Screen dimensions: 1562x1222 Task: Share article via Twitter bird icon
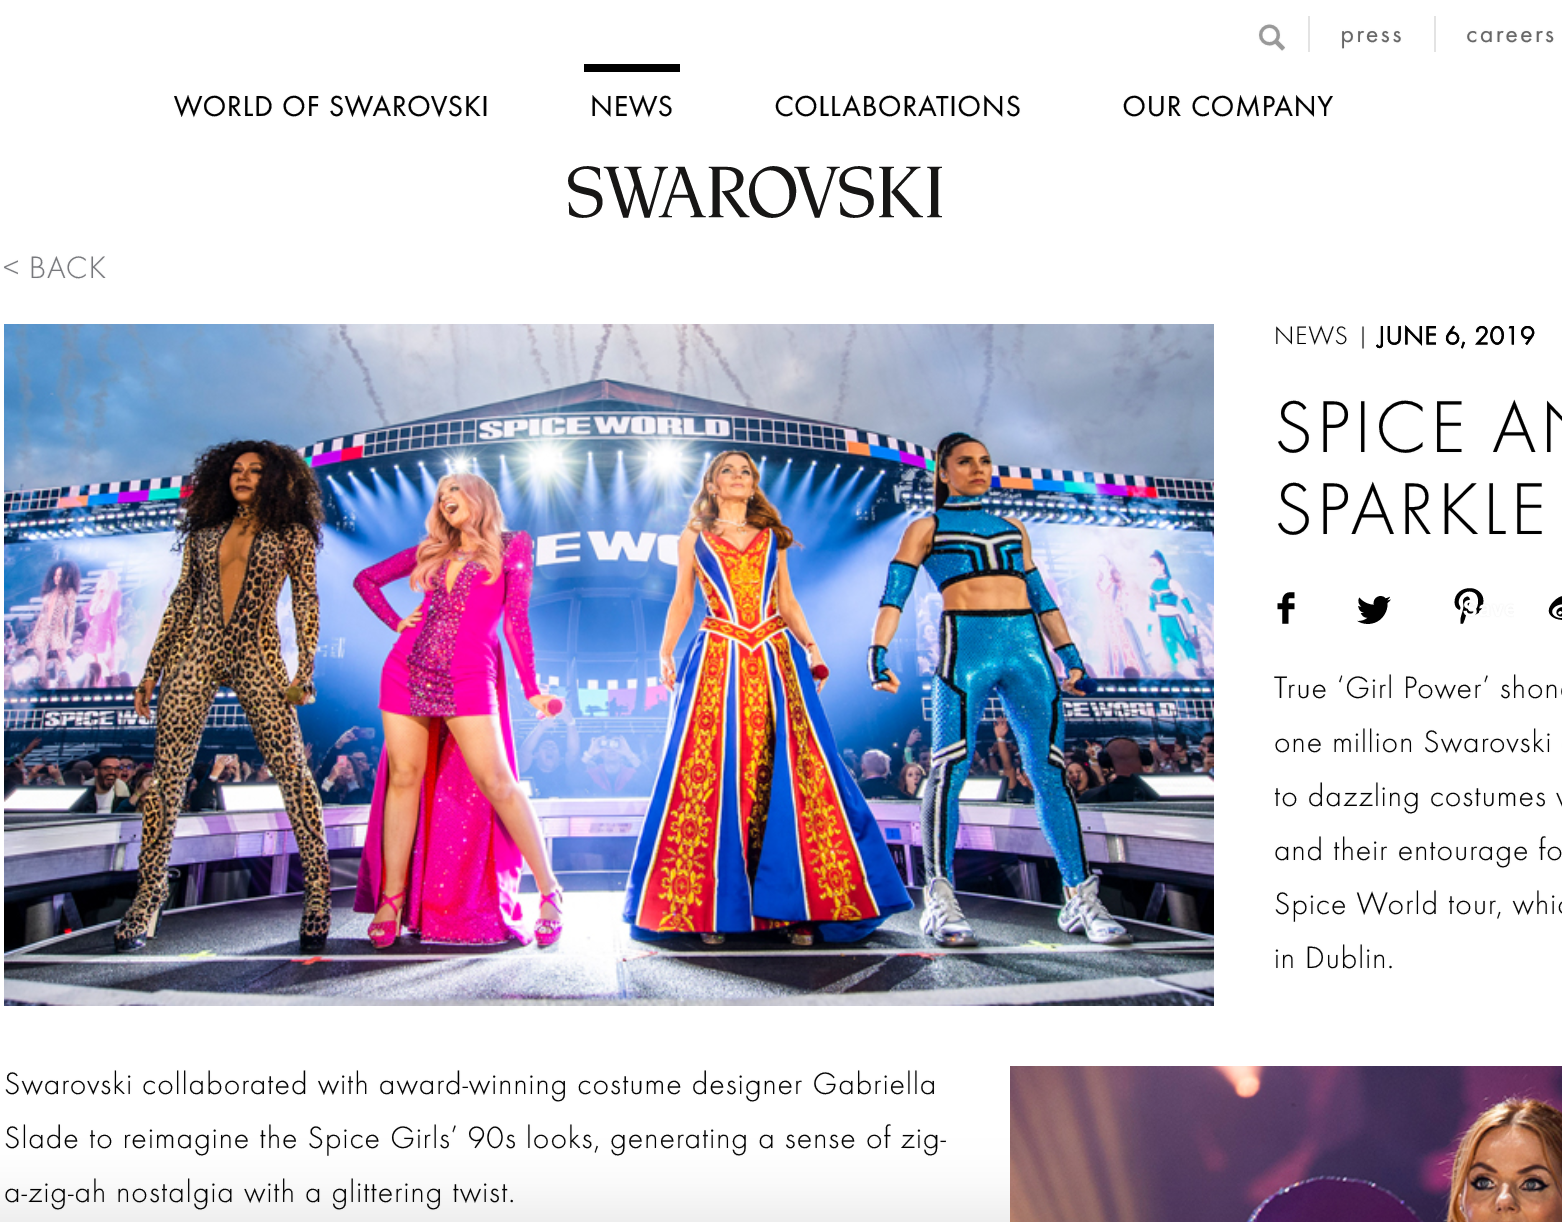[x=1374, y=609]
